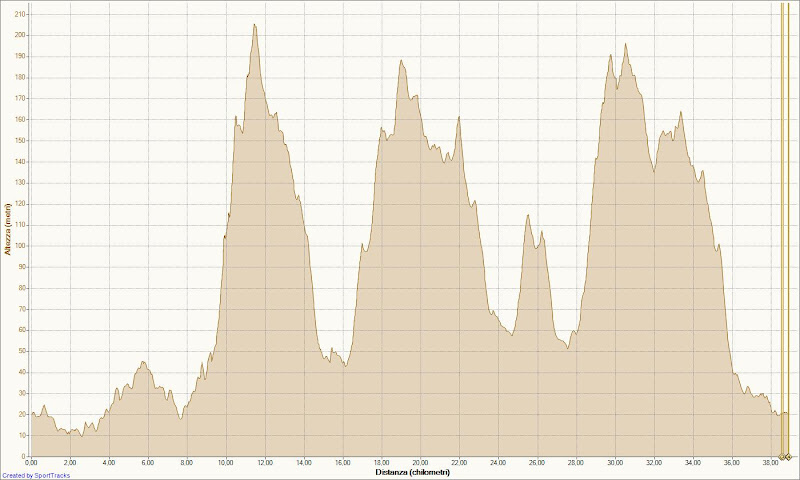The image size is (800, 480).
Task: Click the 30 altitude axis label
Action: (21, 393)
